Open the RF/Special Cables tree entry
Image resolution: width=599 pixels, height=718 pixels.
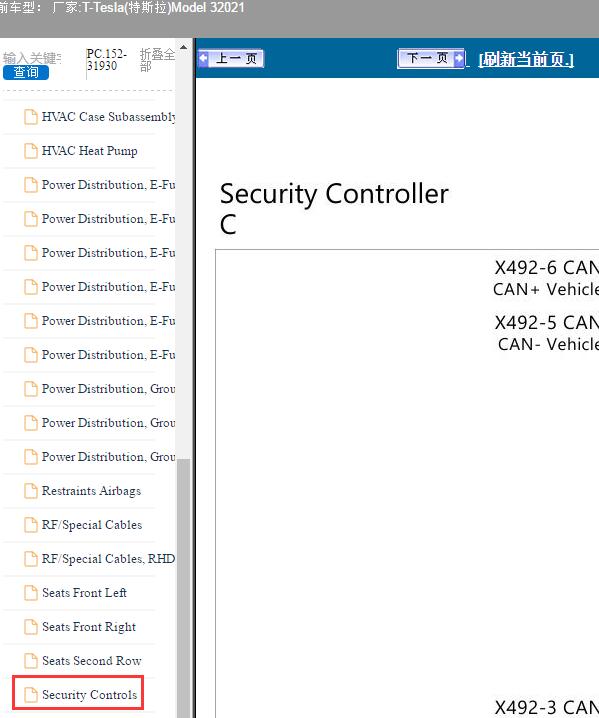tap(92, 525)
